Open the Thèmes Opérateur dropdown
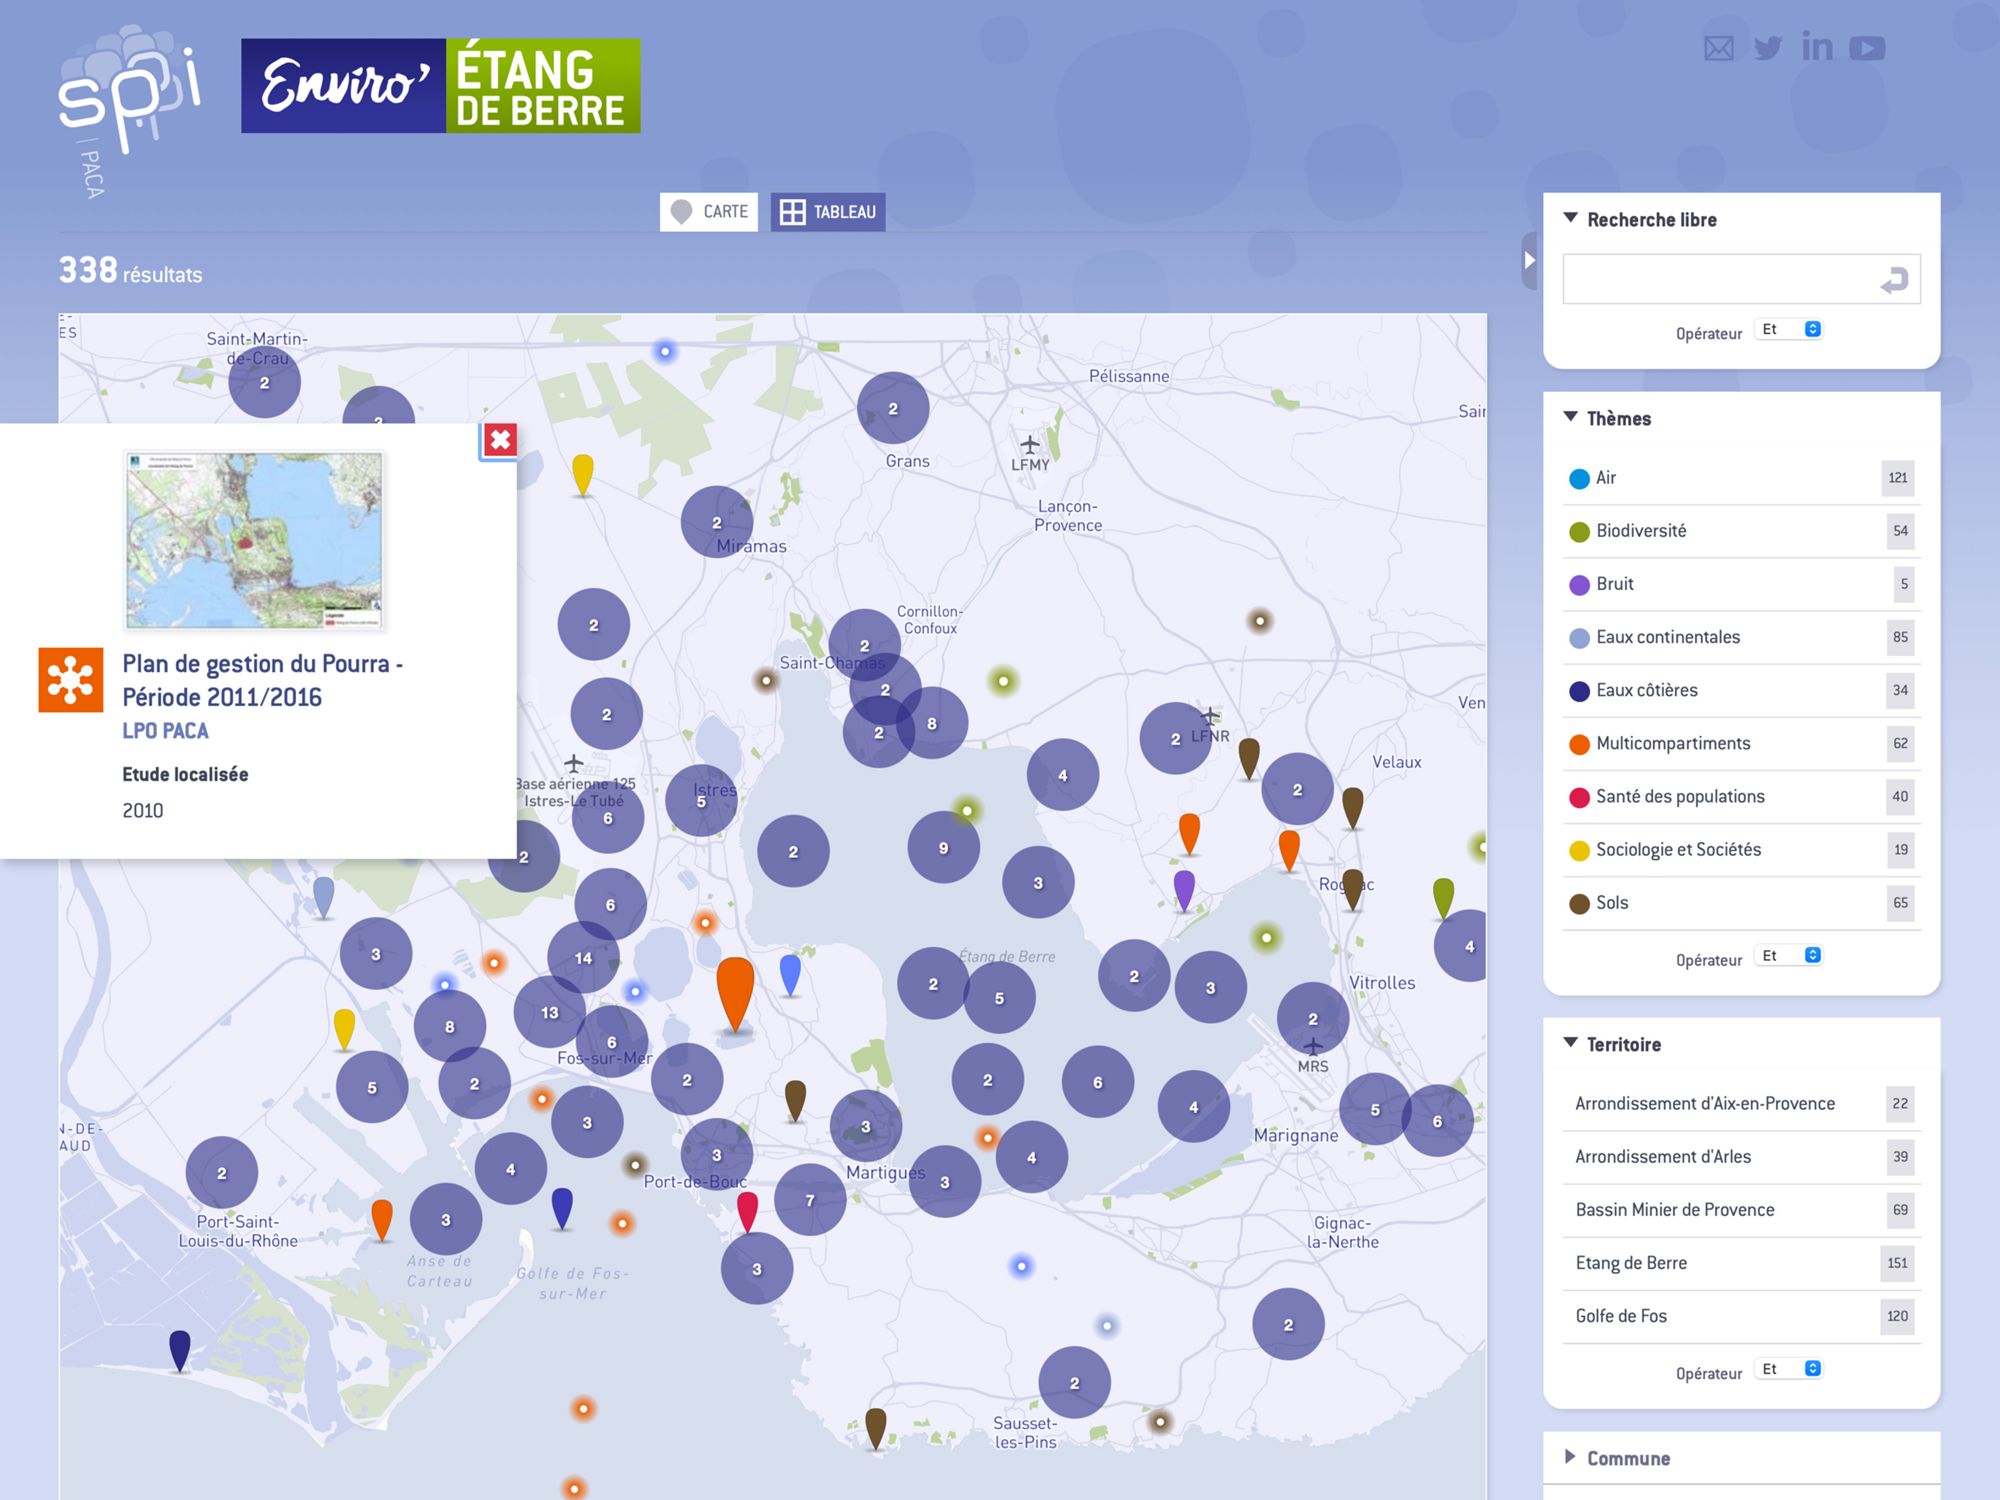 click(x=1789, y=956)
